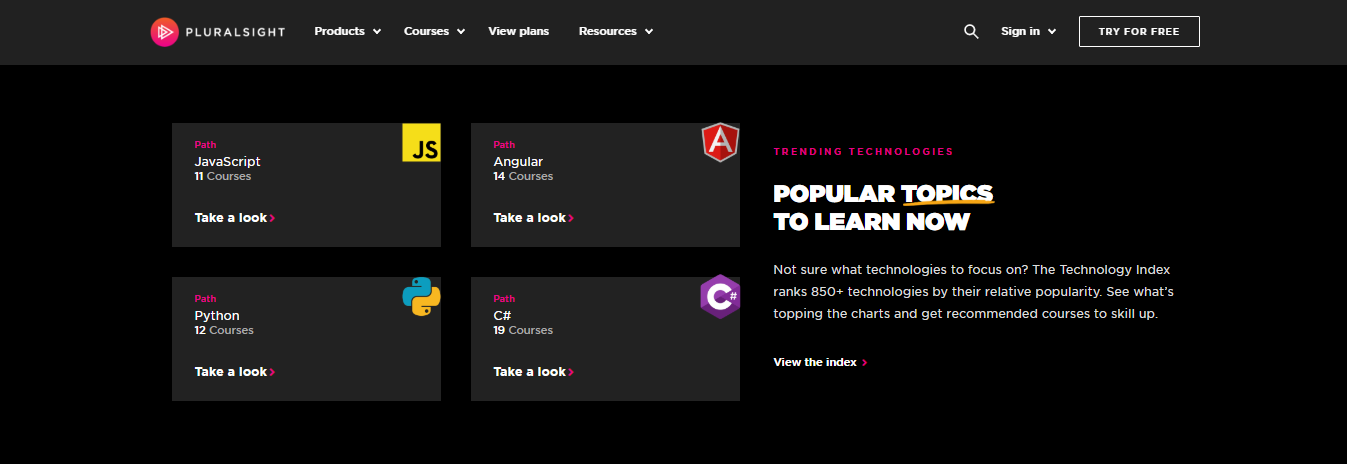Go to View plans
1347x464 pixels.
(518, 31)
